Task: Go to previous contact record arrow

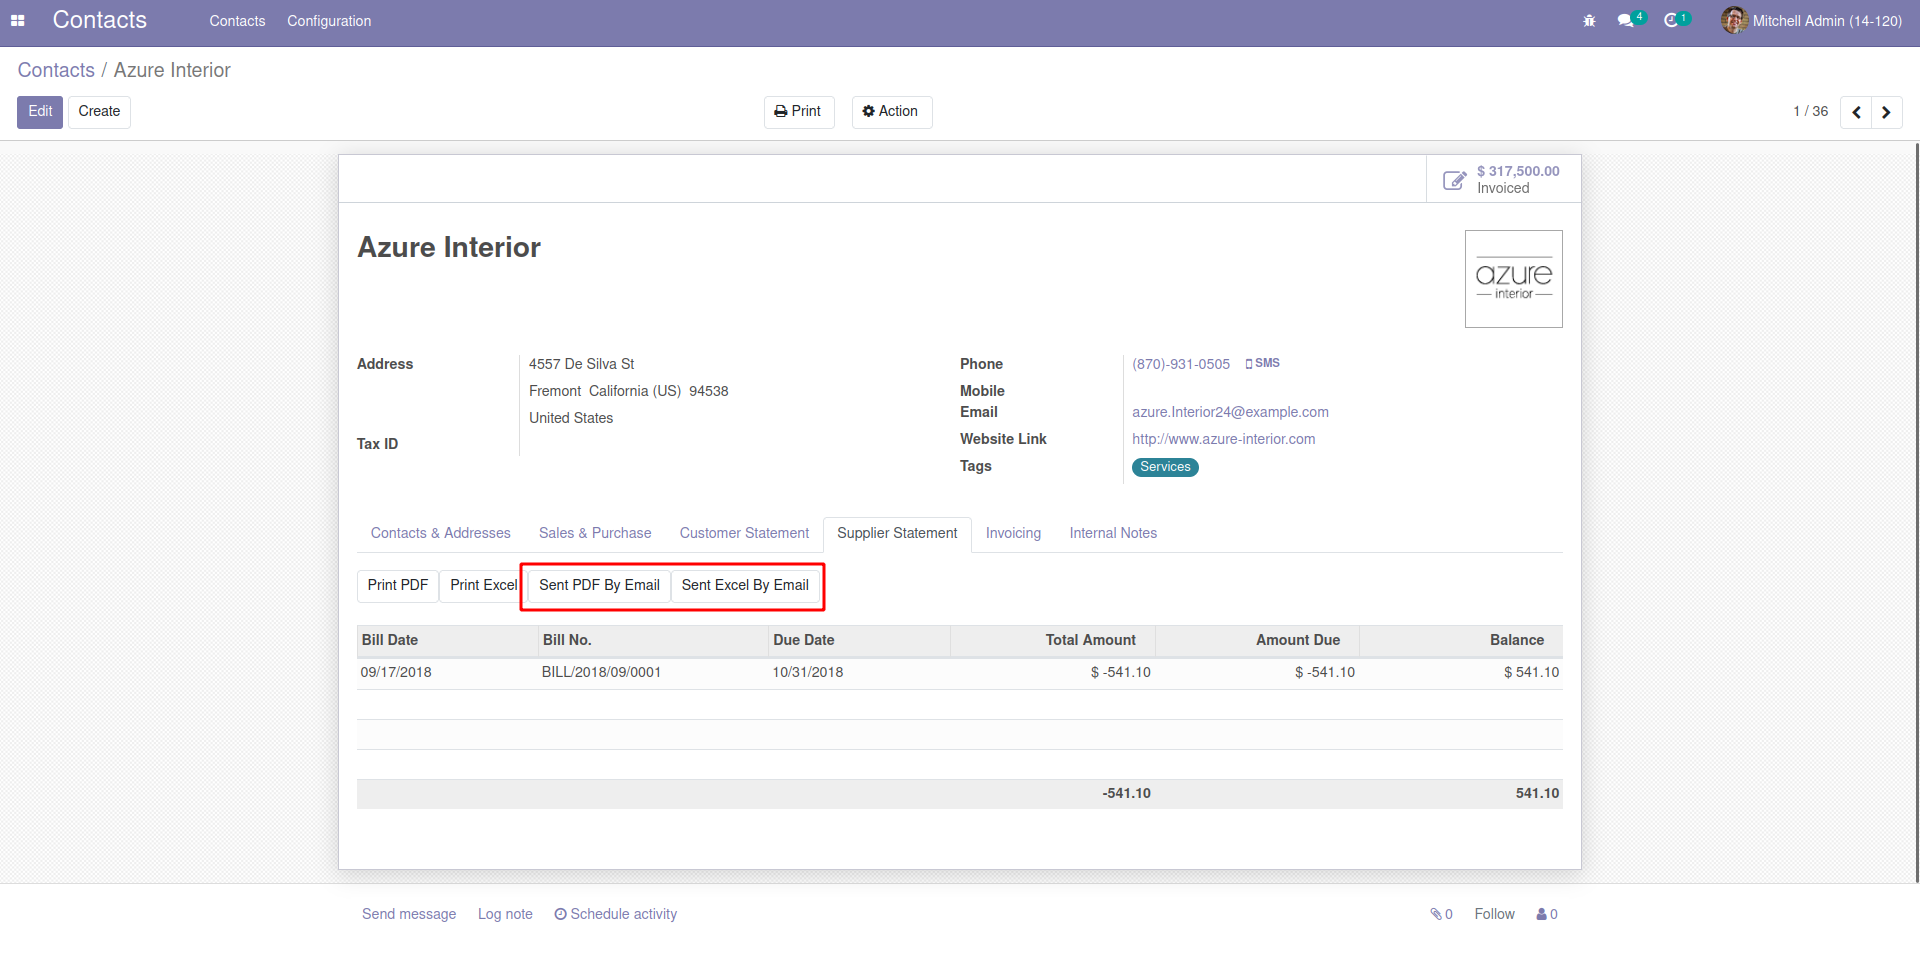Action: coord(1856,112)
